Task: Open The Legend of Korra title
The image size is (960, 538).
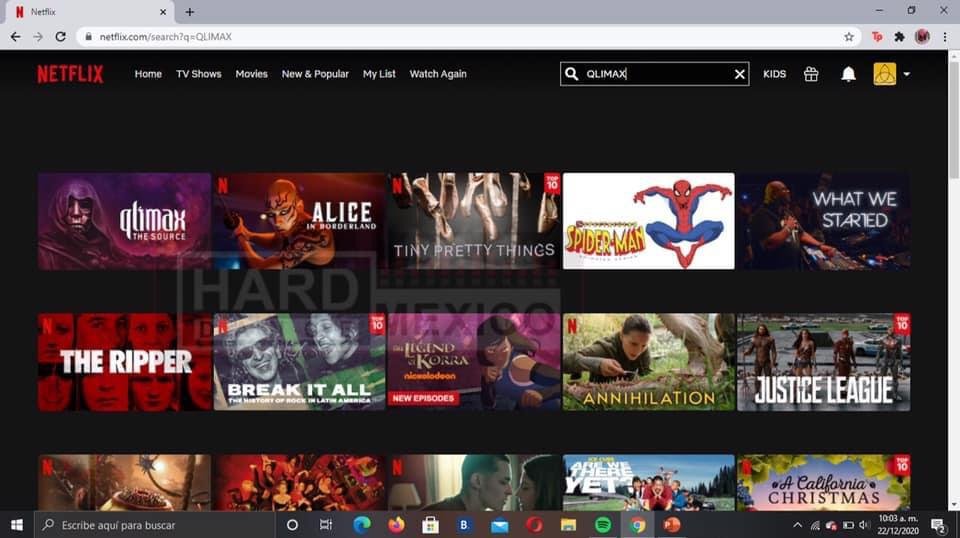Action: (474, 362)
